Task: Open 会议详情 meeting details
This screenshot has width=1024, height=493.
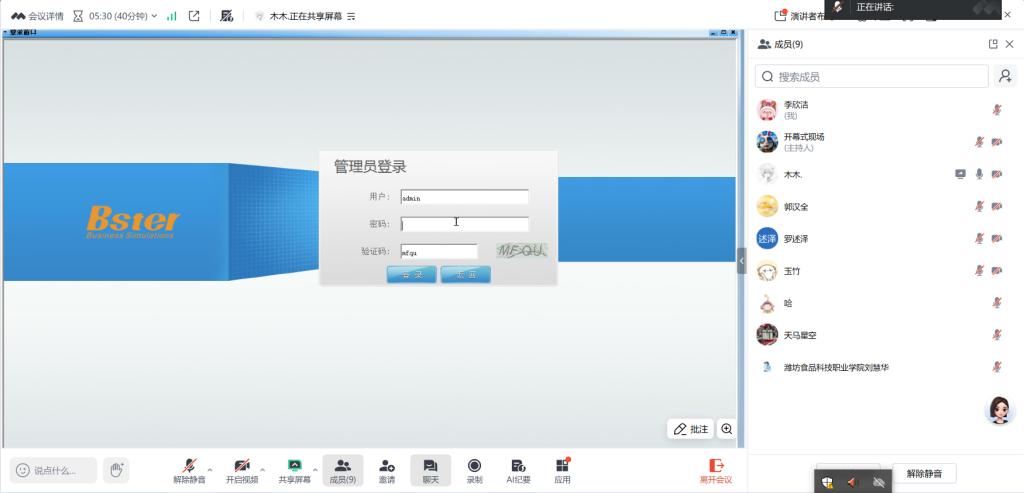Action: click(x=38, y=16)
